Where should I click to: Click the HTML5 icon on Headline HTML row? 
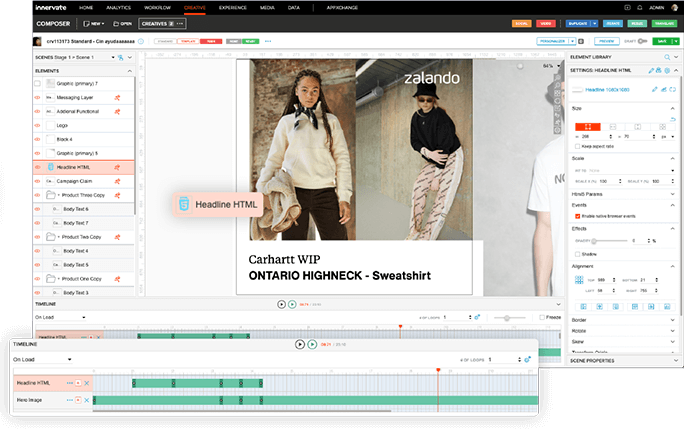click(x=49, y=167)
